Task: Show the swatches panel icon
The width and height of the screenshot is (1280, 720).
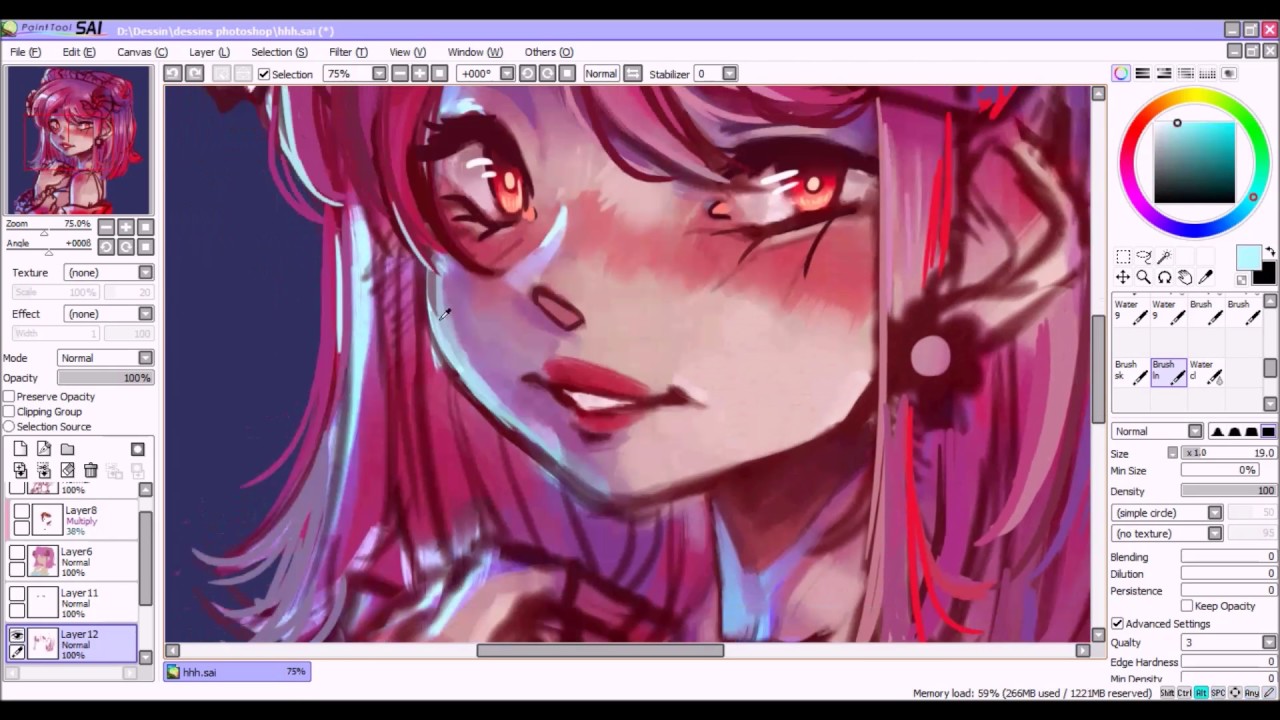Action: click(x=1207, y=73)
